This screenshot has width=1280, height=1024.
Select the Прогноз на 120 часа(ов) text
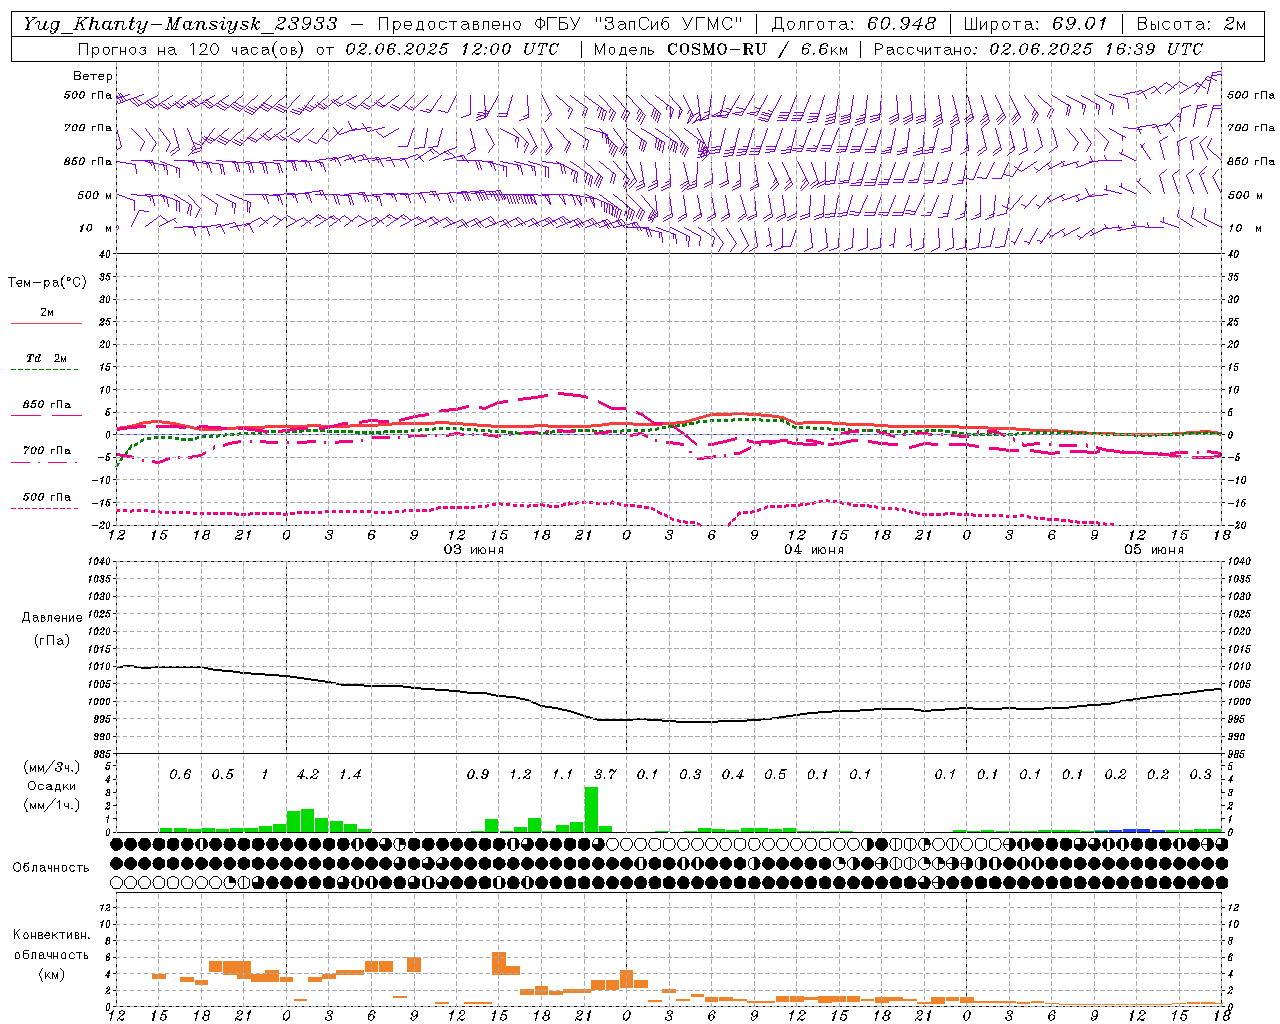(193, 49)
